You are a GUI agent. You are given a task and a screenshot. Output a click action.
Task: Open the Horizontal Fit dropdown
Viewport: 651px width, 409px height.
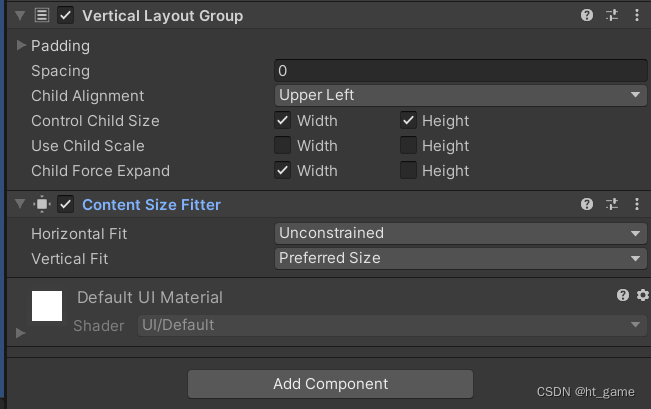coord(460,233)
